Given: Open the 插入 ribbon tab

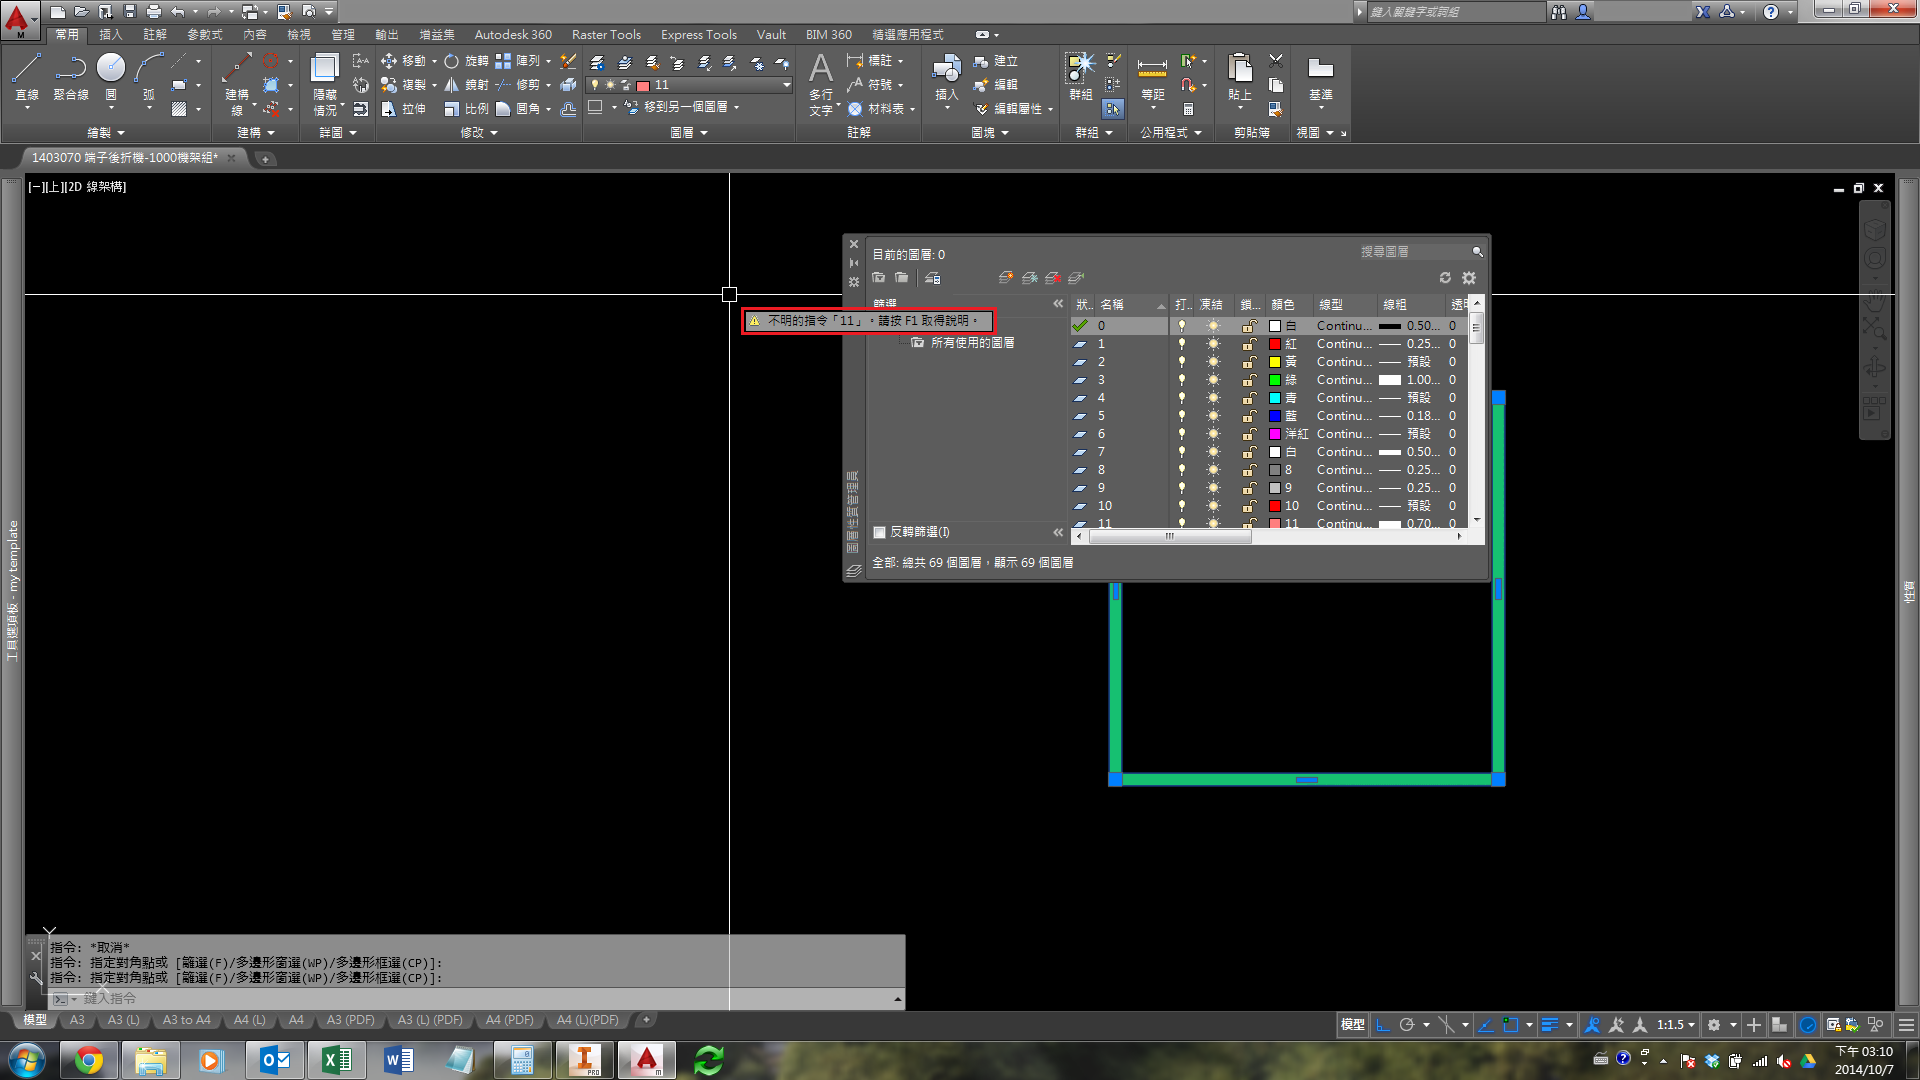Looking at the screenshot, I should pyautogui.click(x=111, y=35).
